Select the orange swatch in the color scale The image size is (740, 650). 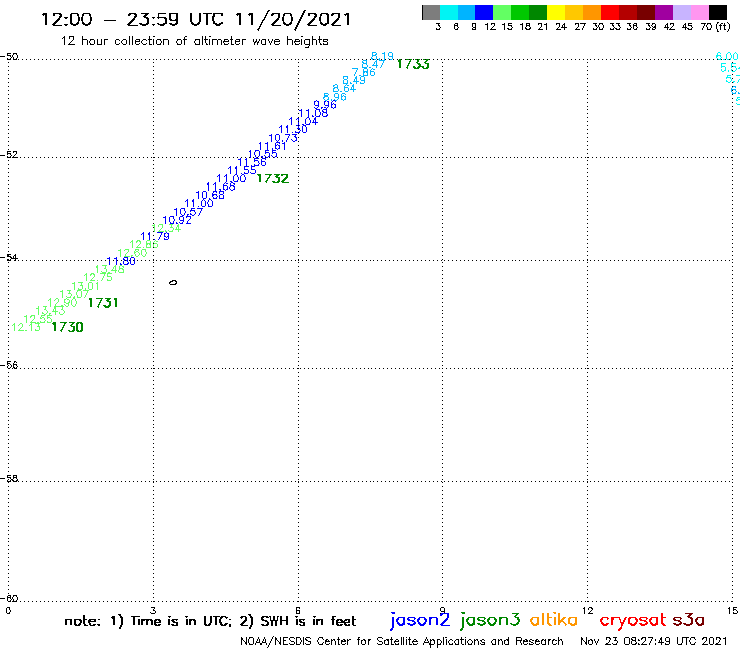592,13
